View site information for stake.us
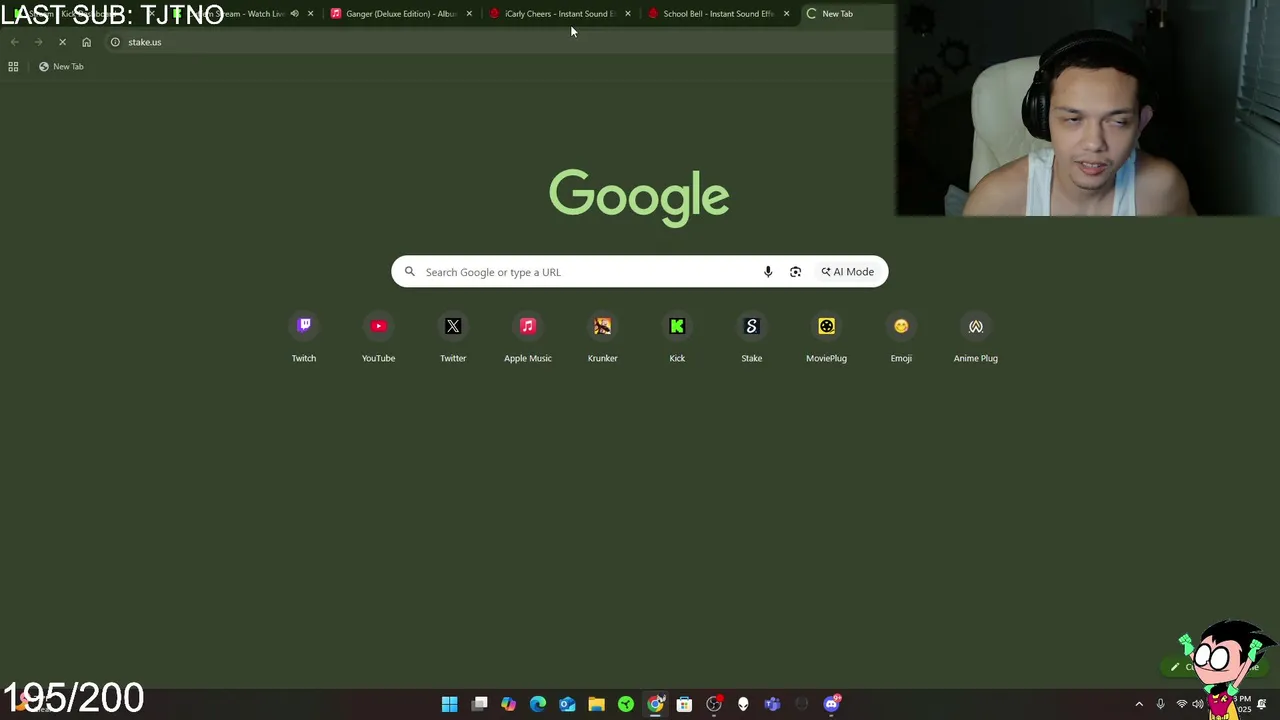 [x=115, y=42]
